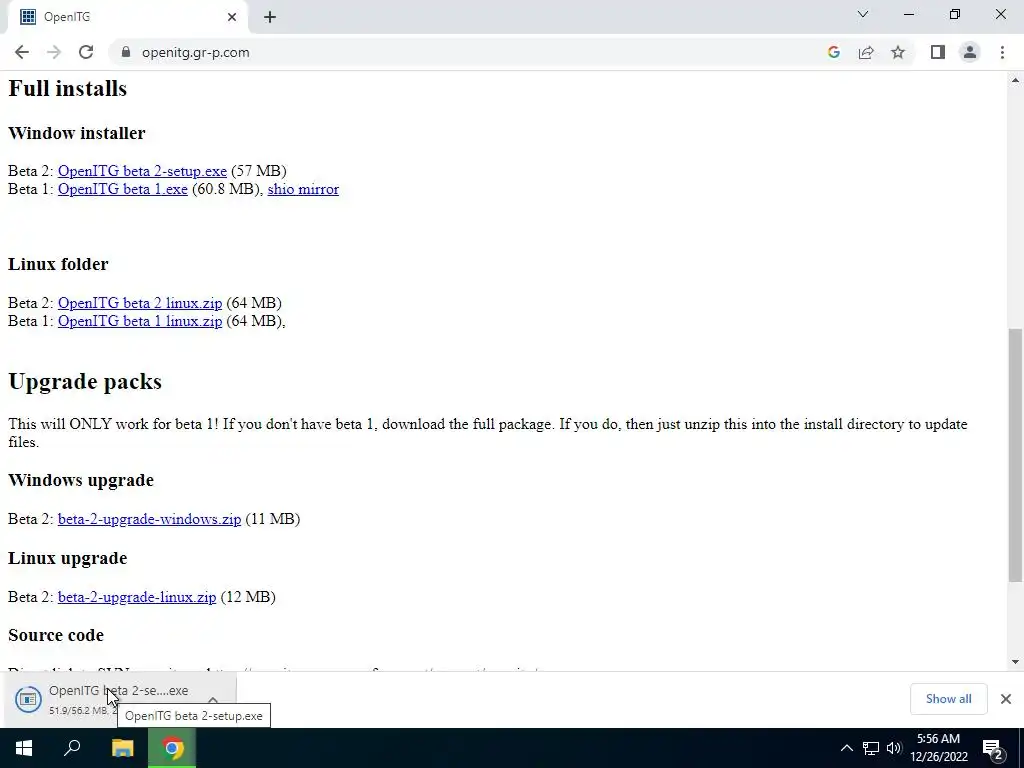Open the tab search chevron
Viewport: 1024px width, 768px height.
click(863, 14)
